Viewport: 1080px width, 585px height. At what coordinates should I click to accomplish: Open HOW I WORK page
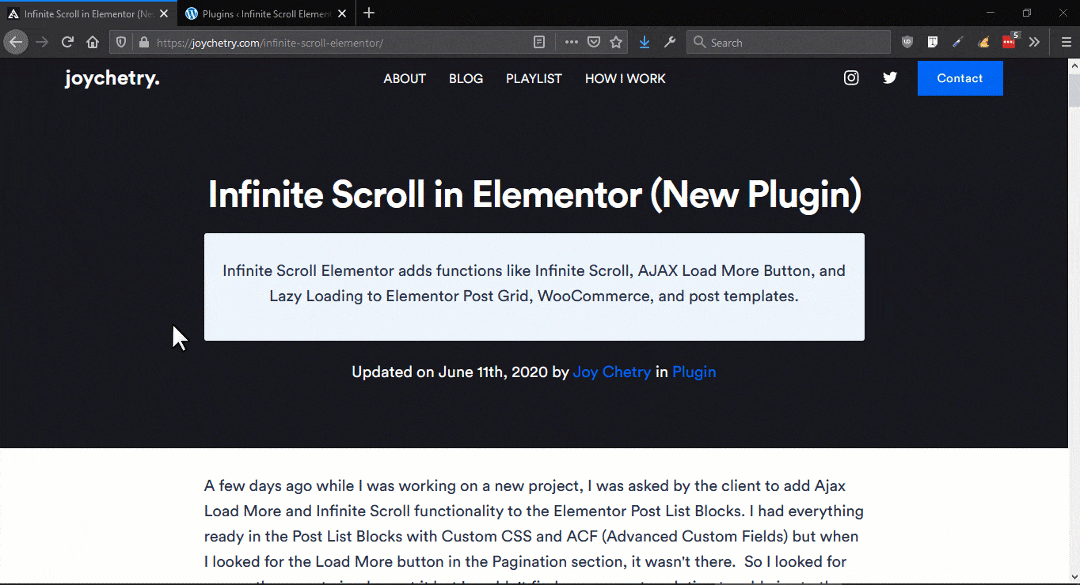coord(625,79)
